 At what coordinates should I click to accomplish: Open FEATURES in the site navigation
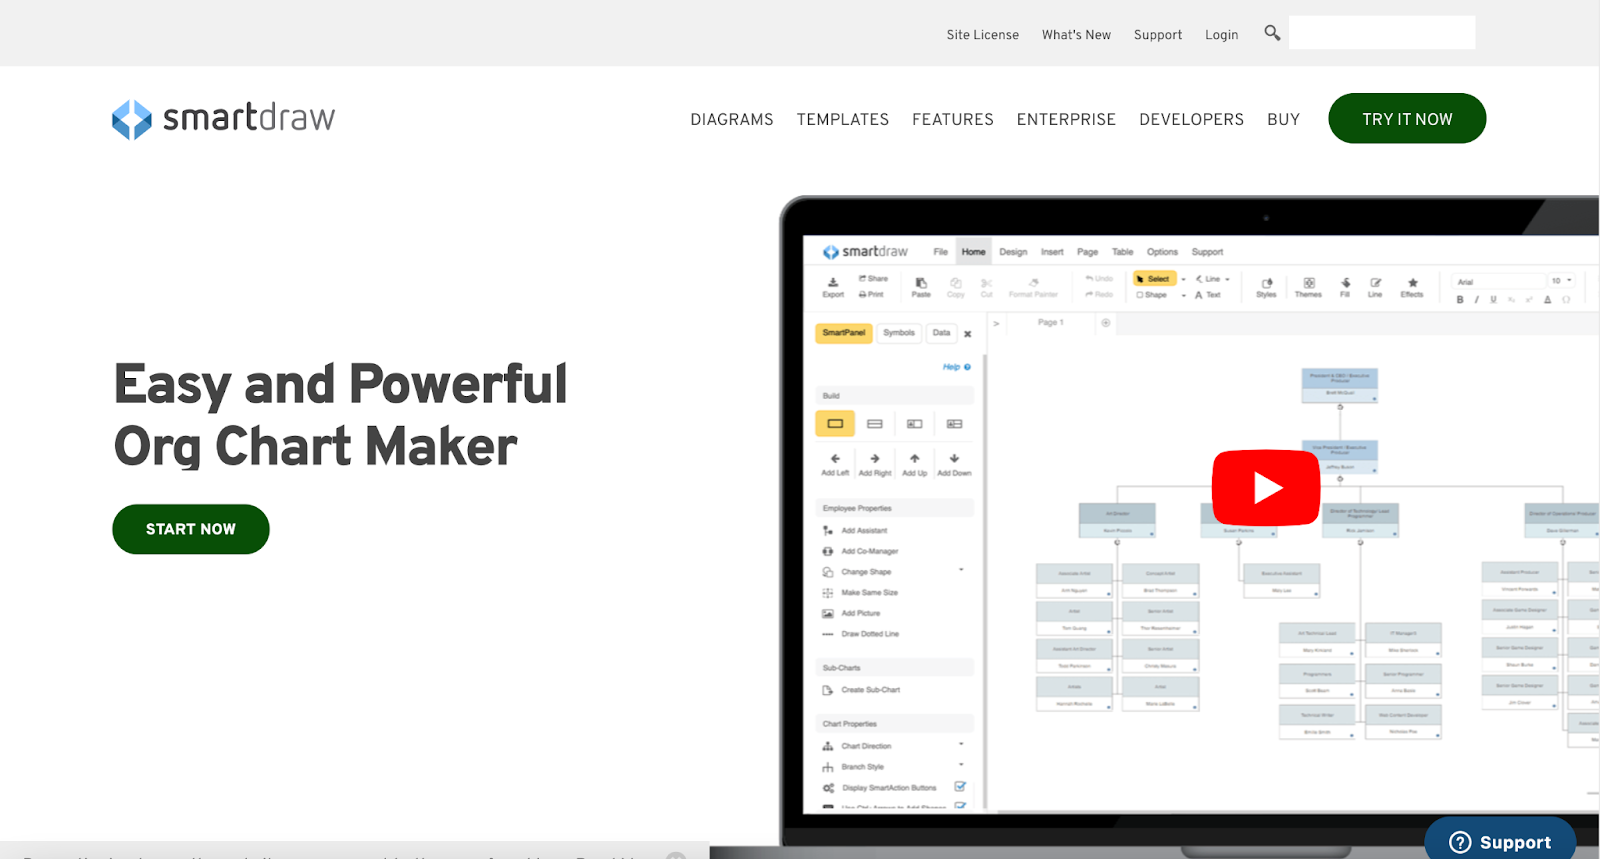click(953, 119)
